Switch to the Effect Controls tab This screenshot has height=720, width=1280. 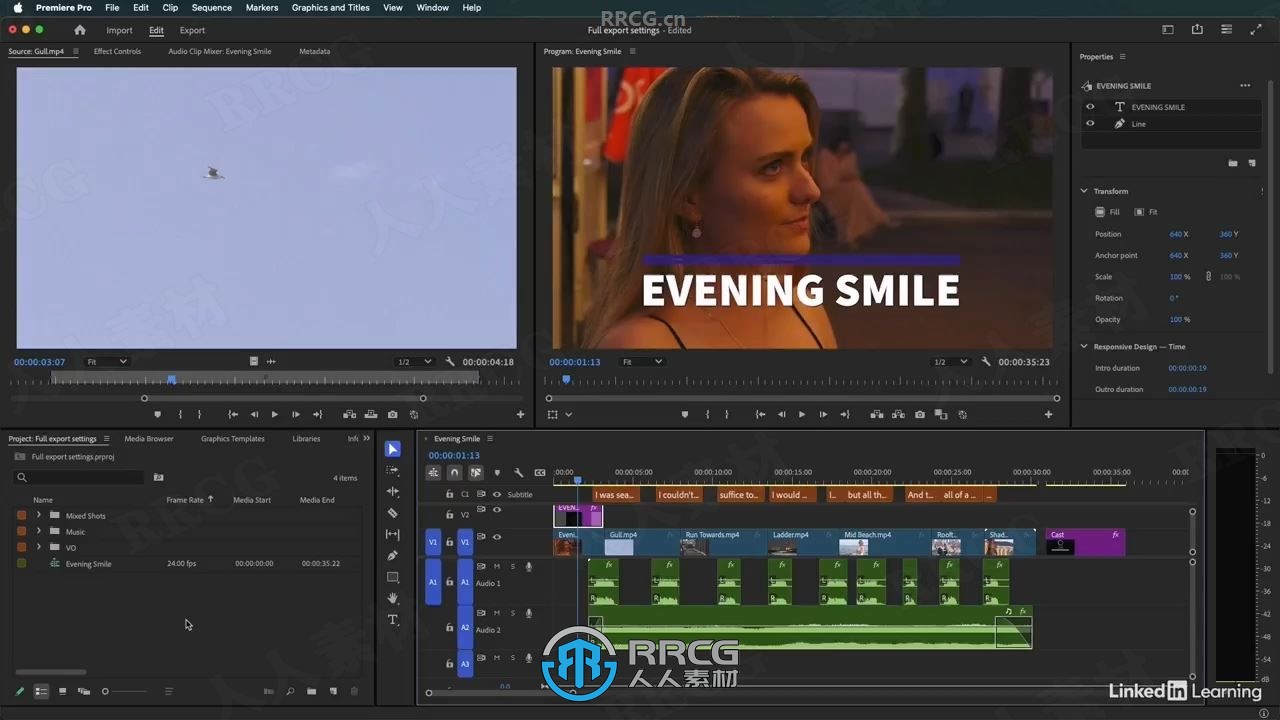(117, 51)
